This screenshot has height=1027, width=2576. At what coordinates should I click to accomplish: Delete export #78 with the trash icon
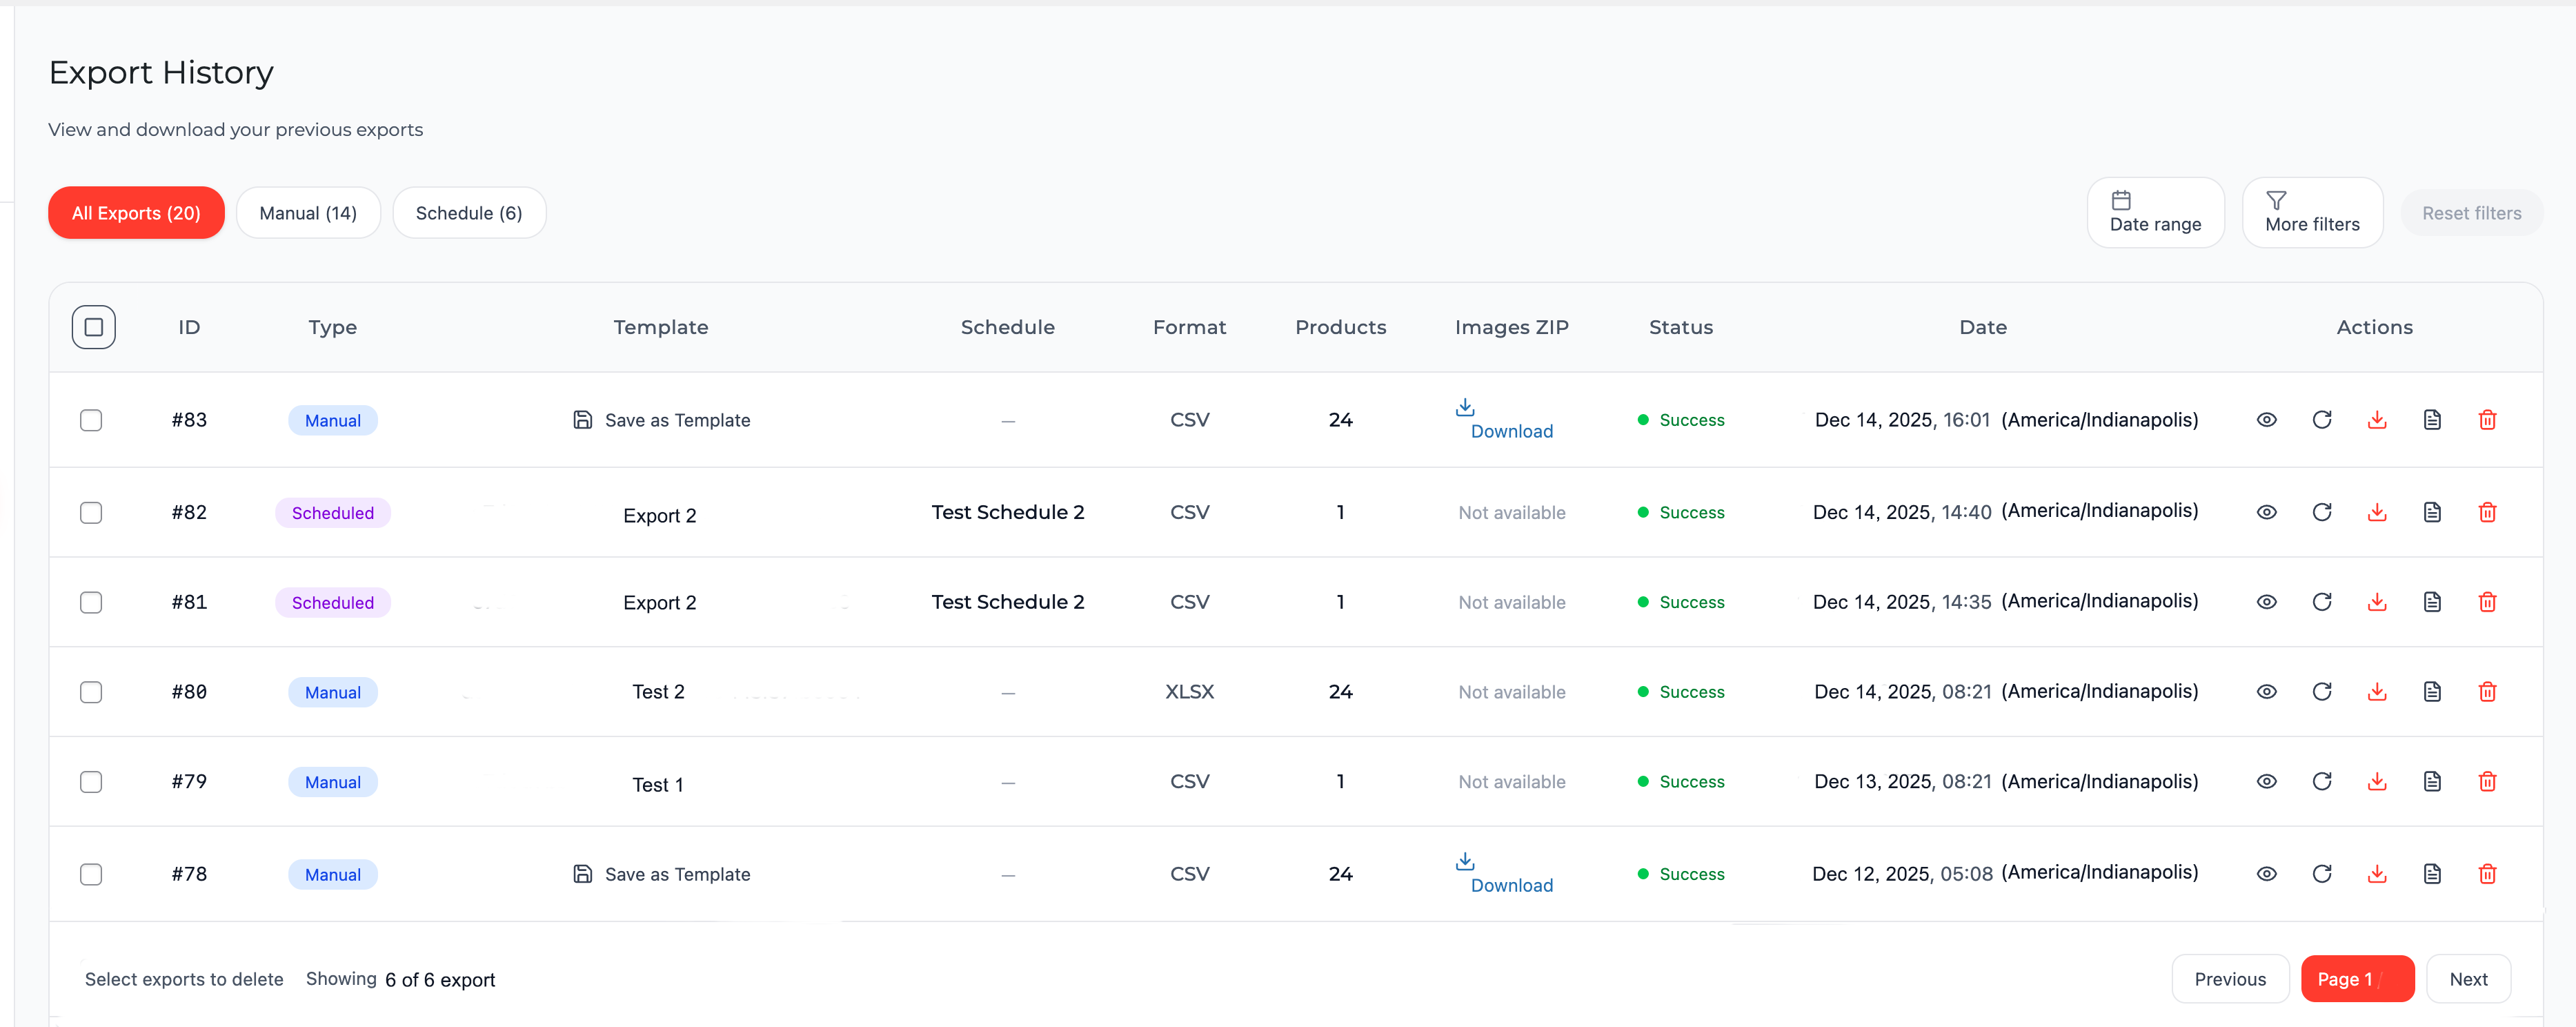pyautogui.click(x=2488, y=873)
